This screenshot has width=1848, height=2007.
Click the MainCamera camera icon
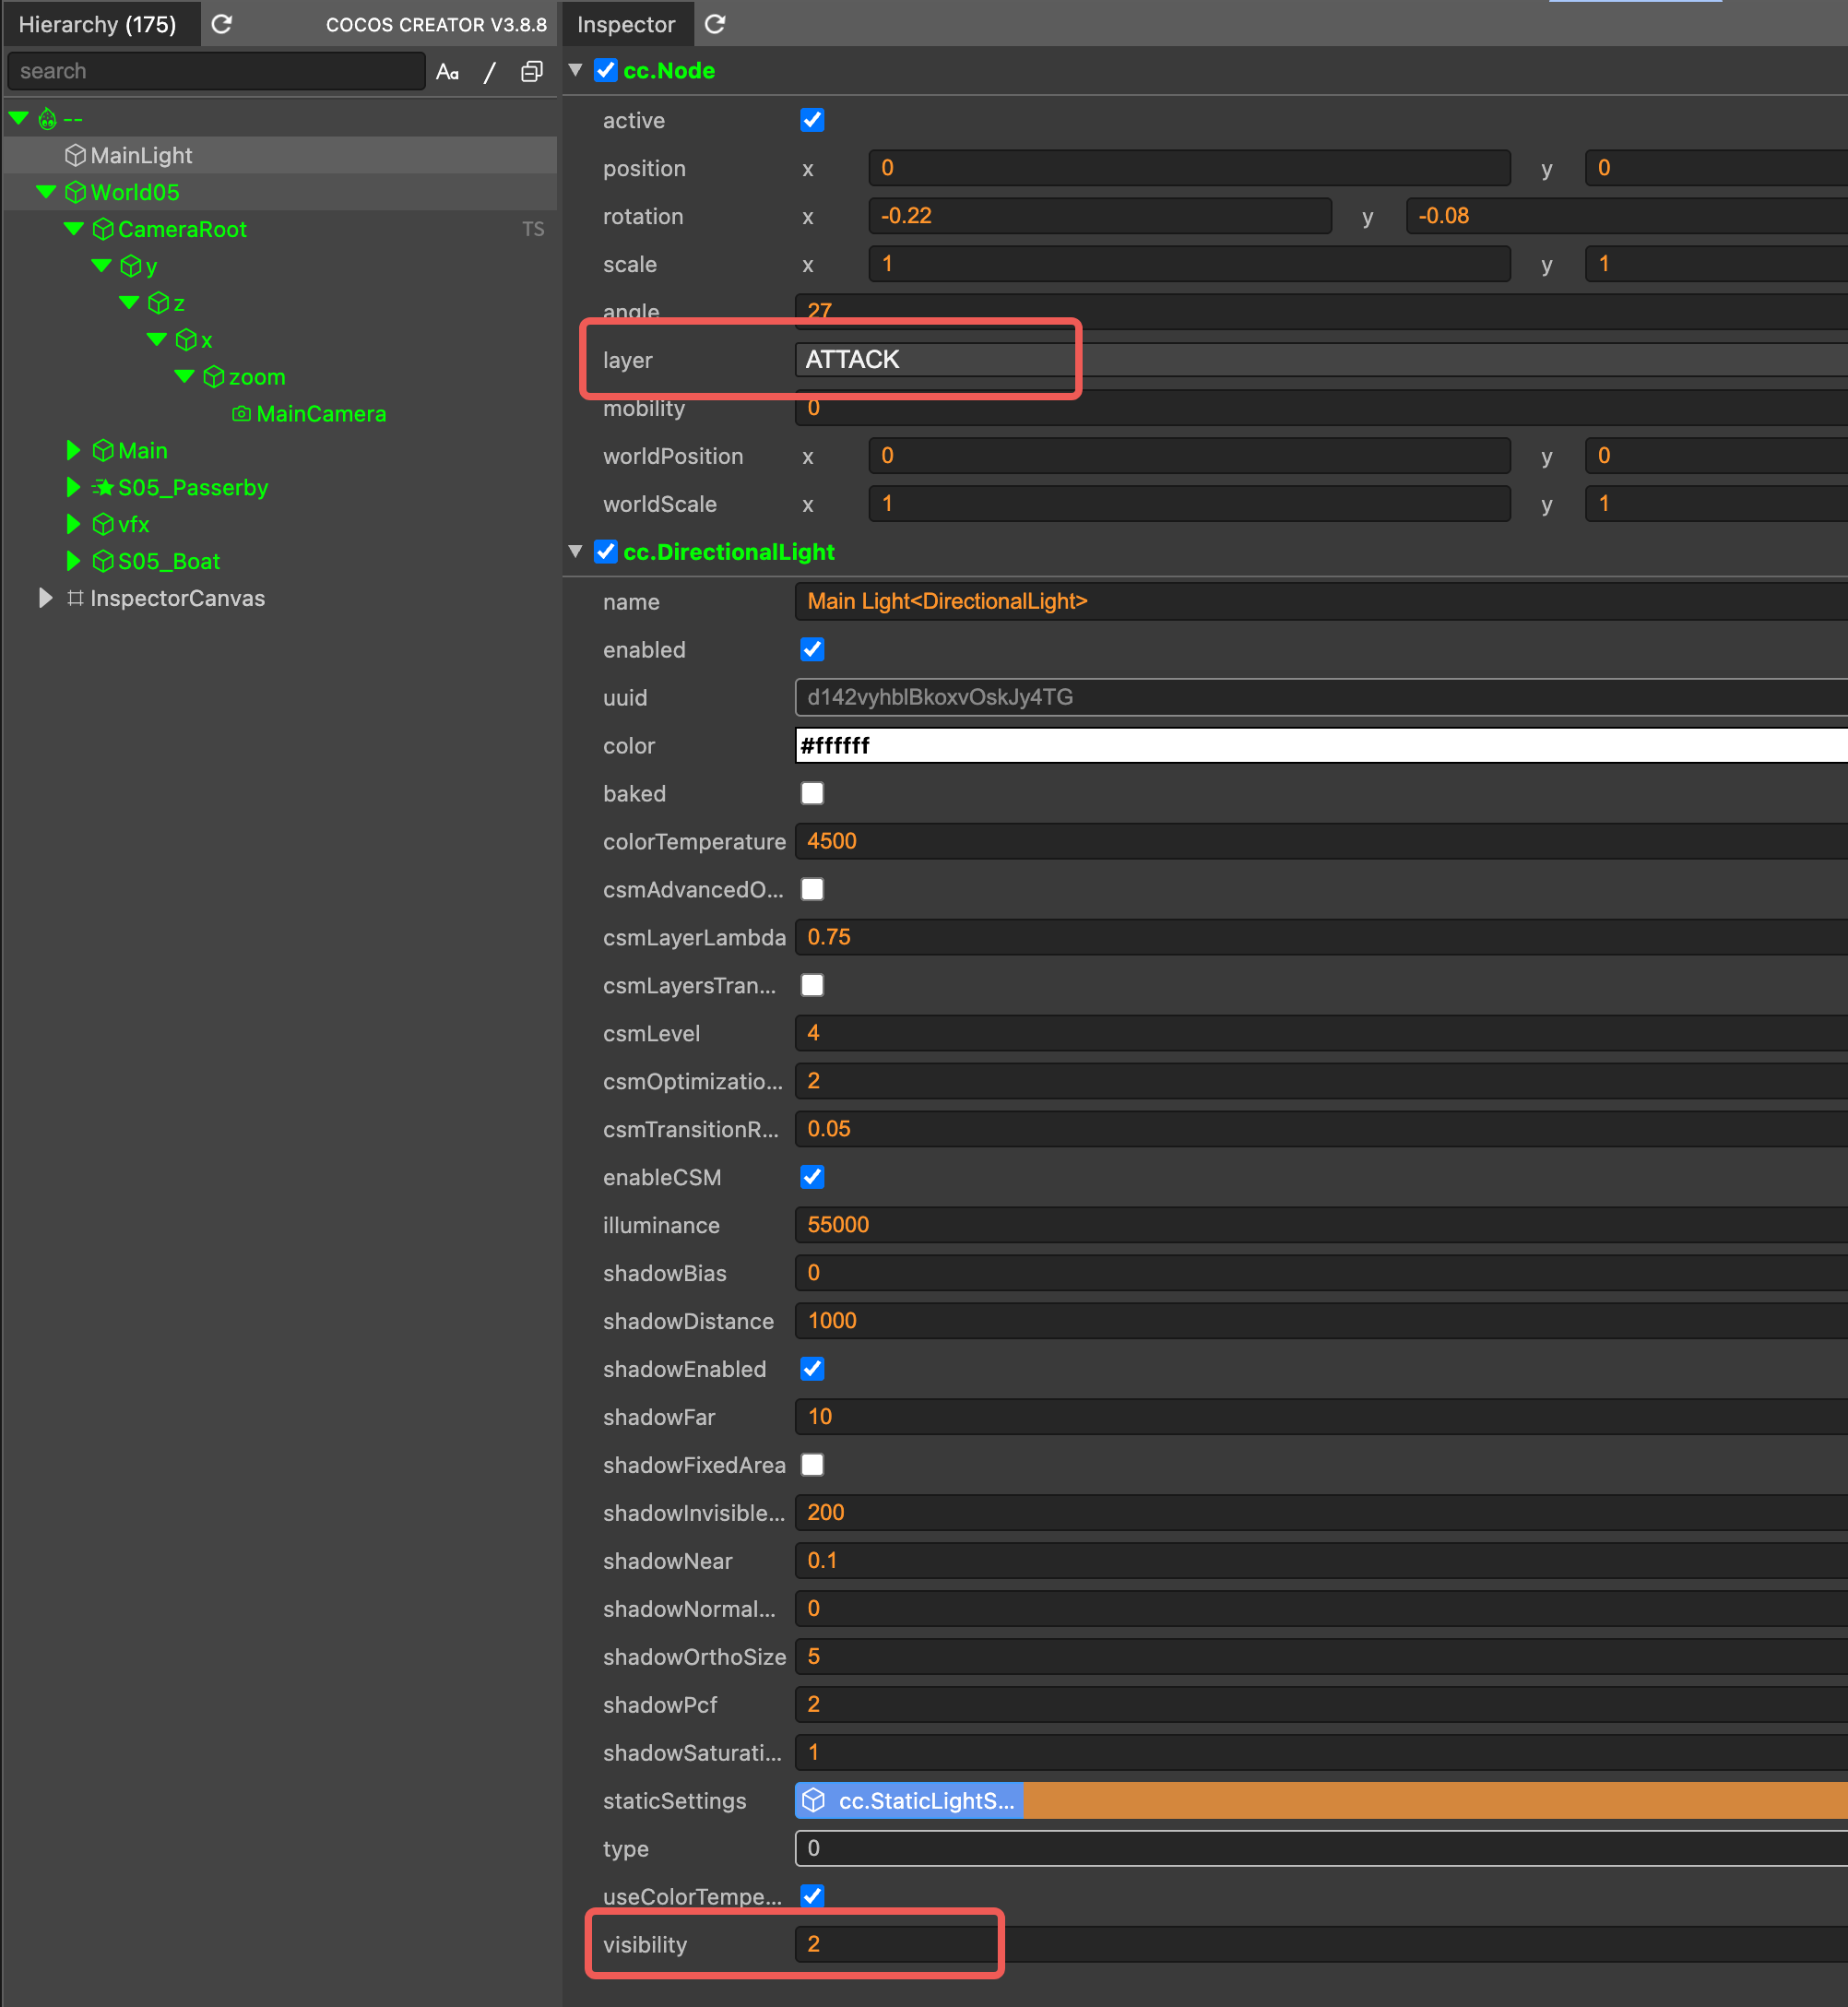(x=241, y=414)
